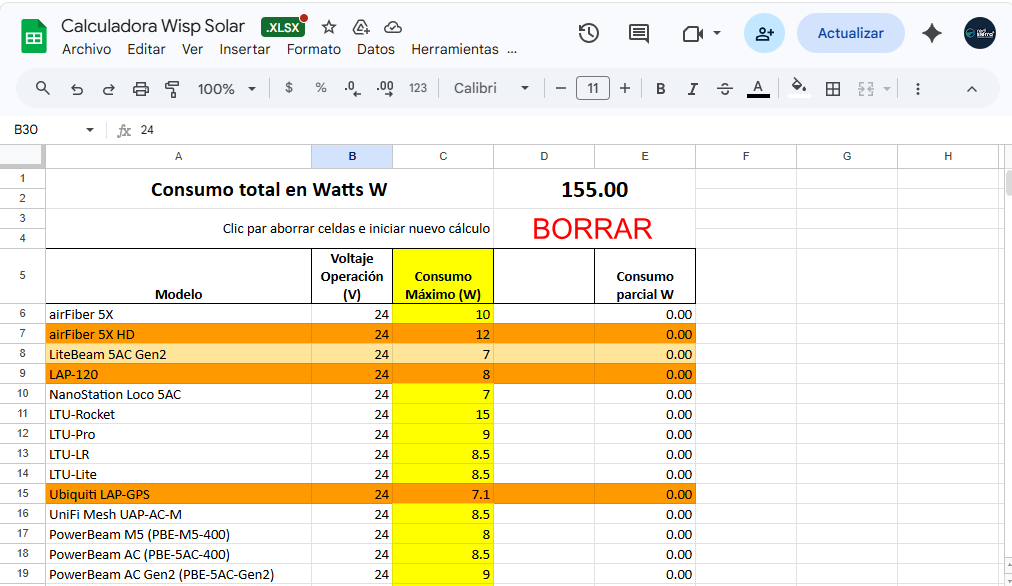Toggle italic formatting
This screenshot has height=586, width=1012.
coord(692,88)
